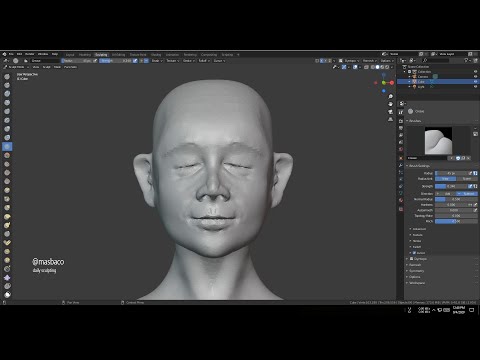Toggle X axis symmetry in header

coord(321,61)
